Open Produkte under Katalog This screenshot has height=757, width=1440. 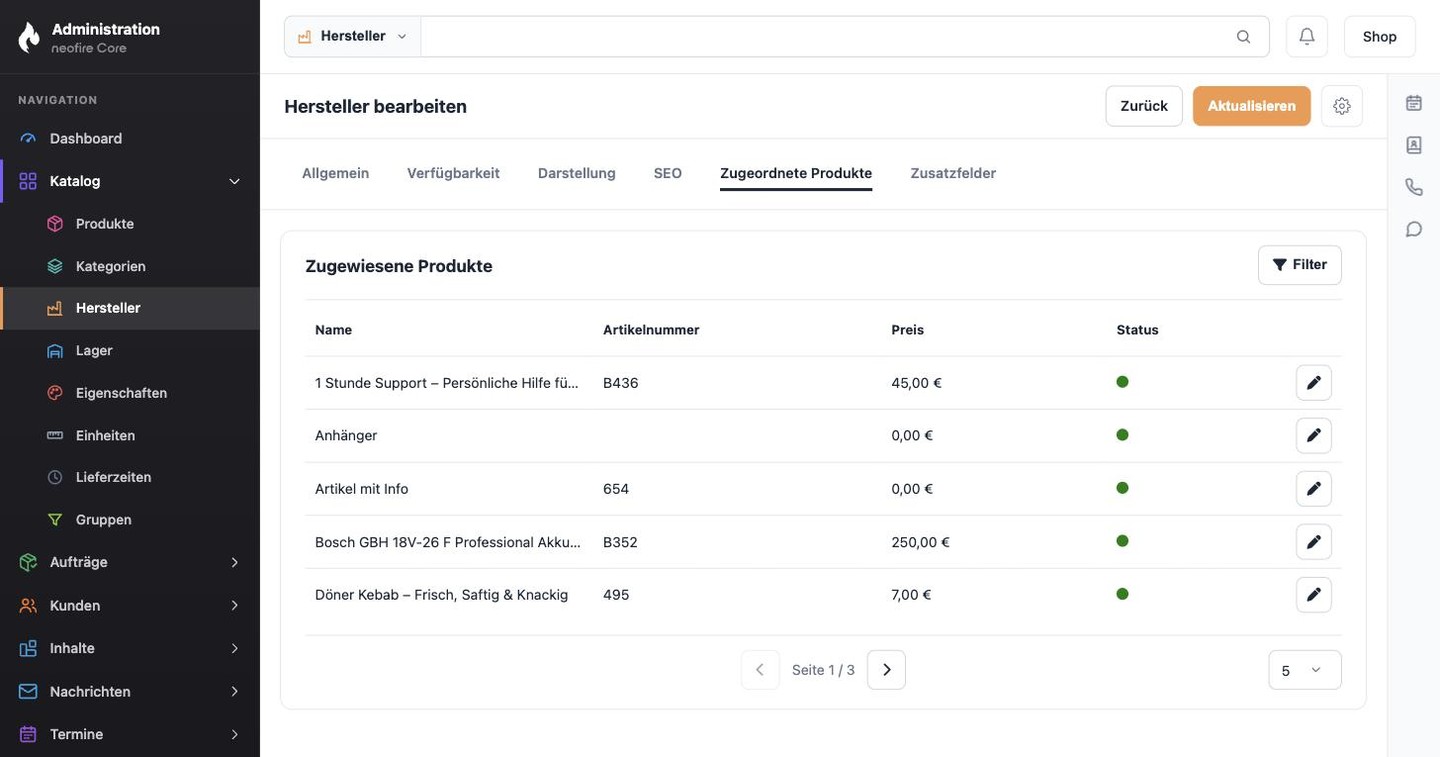130,224
